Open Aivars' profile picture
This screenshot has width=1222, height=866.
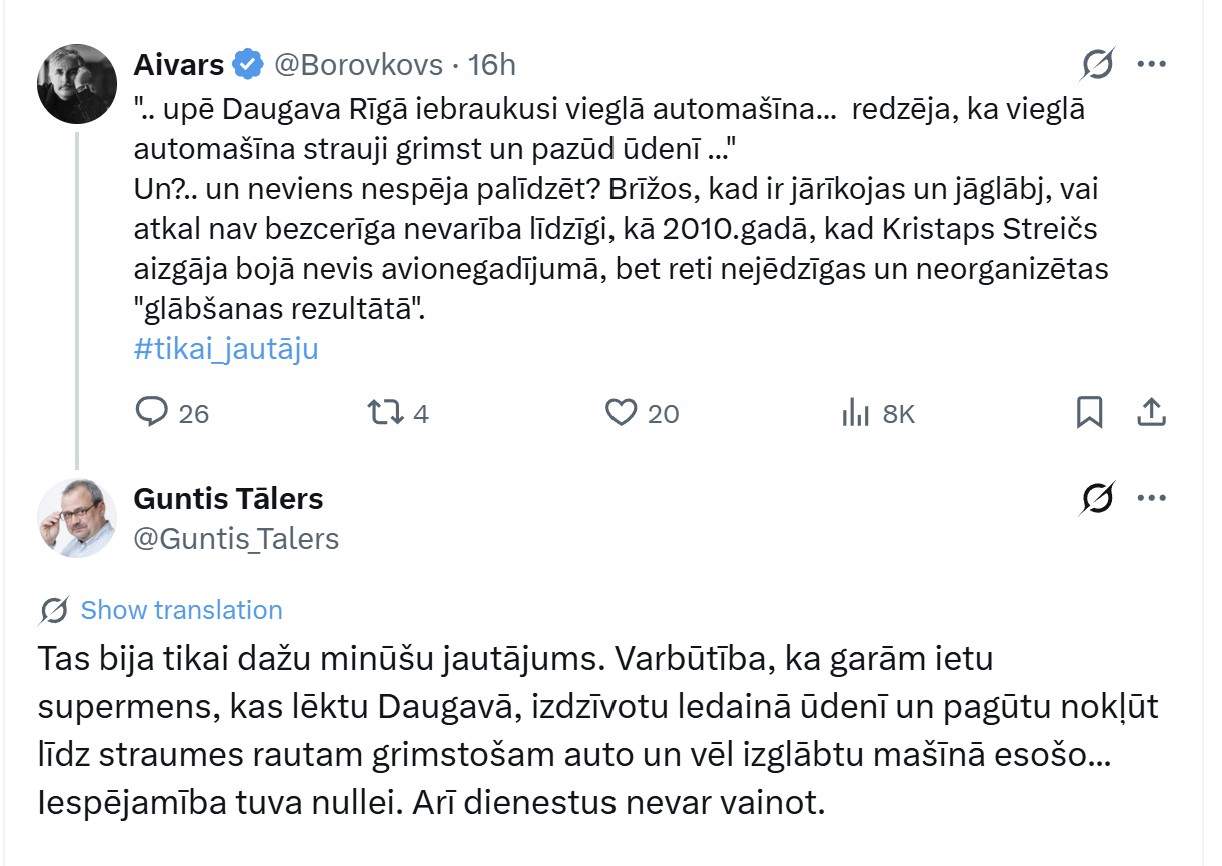(77, 84)
